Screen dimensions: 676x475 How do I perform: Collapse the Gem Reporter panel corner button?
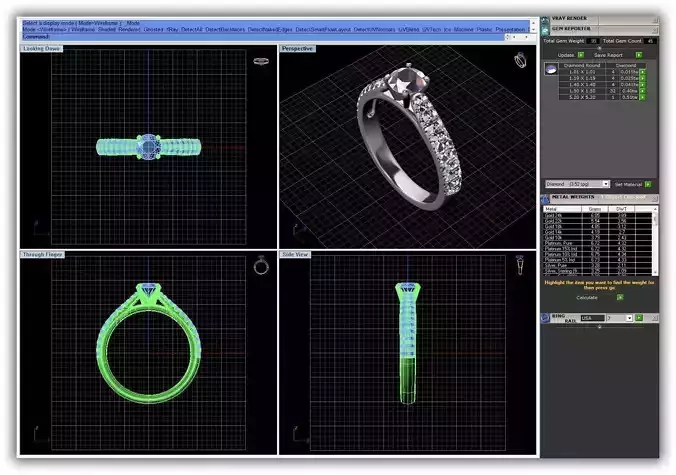[655, 30]
